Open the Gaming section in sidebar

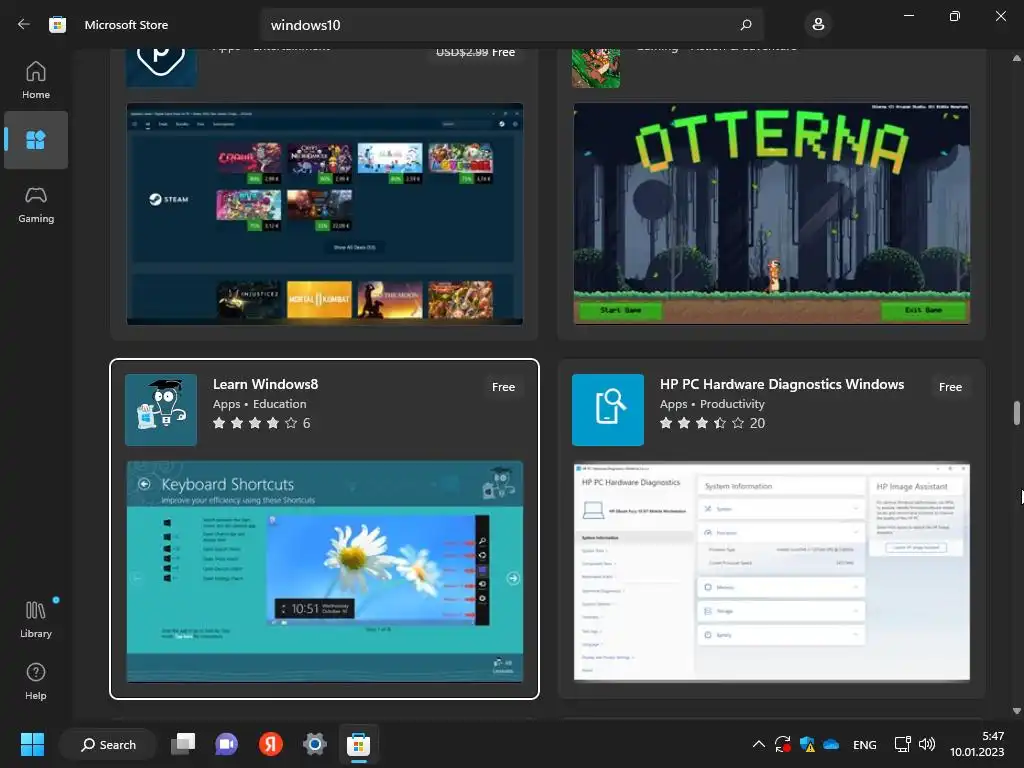point(36,204)
